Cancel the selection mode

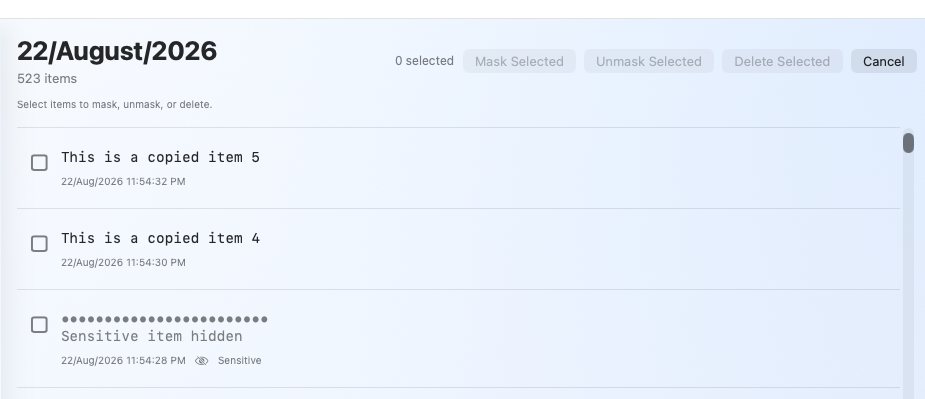point(884,61)
